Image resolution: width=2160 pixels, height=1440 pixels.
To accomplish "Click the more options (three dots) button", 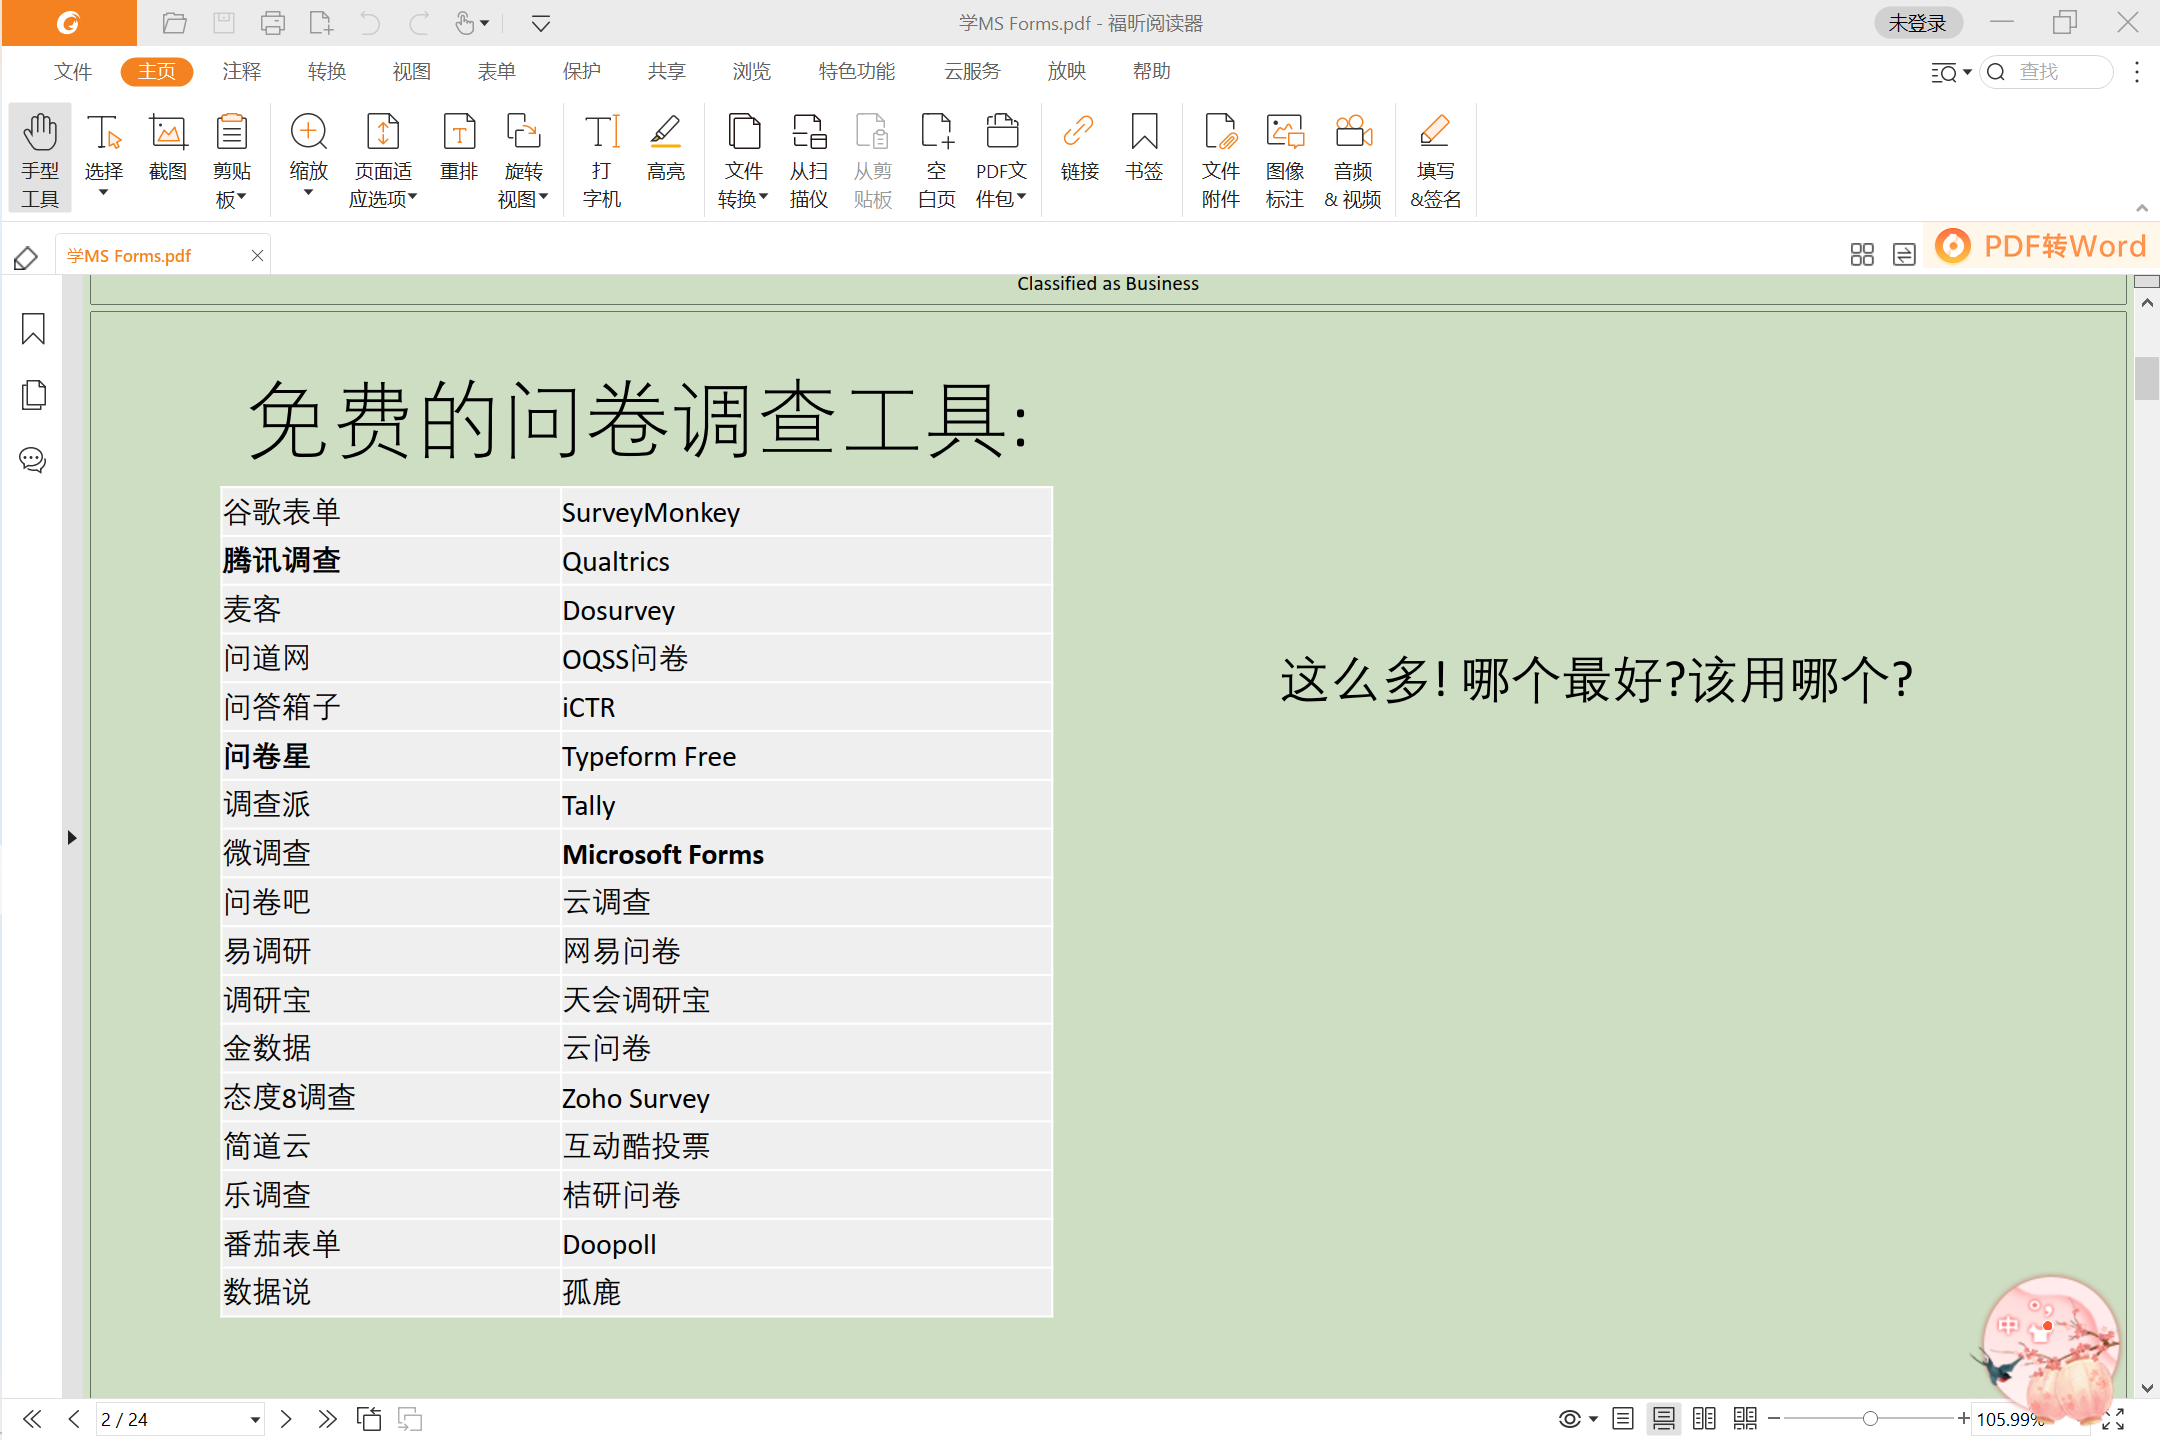I will coord(2137,72).
